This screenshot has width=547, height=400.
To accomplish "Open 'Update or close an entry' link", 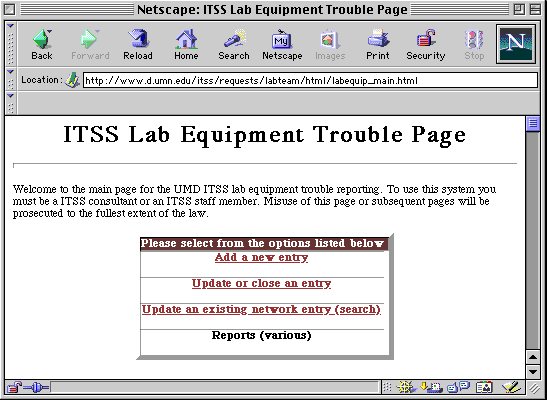I will [x=261, y=283].
